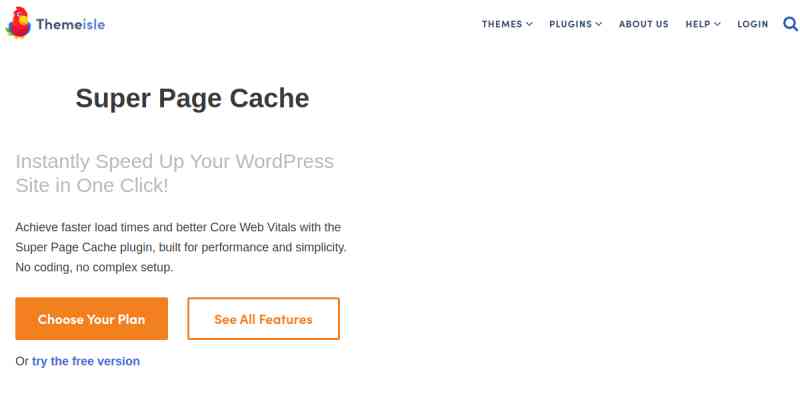Click the Instantly Speed Up Your WordPress line
This screenshot has width=800, height=400.
coord(175,161)
